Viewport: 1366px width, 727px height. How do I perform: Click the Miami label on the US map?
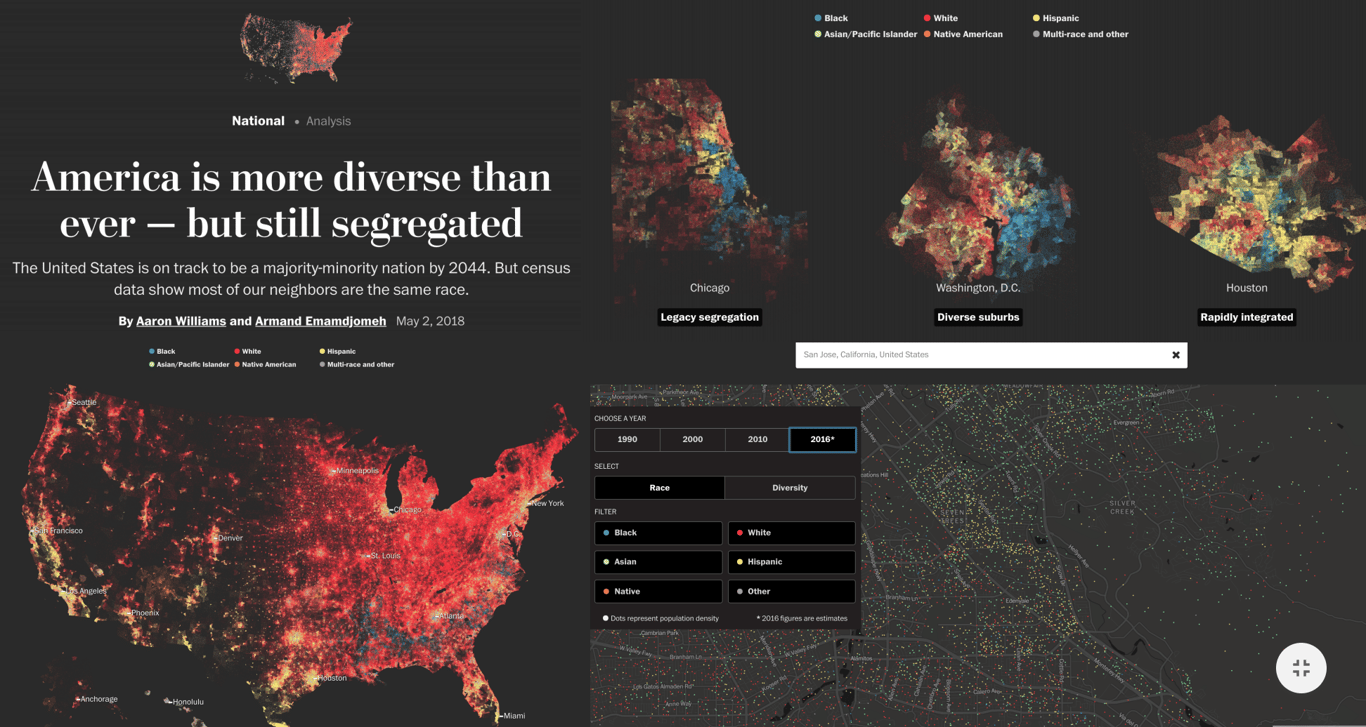[x=512, y=715]
